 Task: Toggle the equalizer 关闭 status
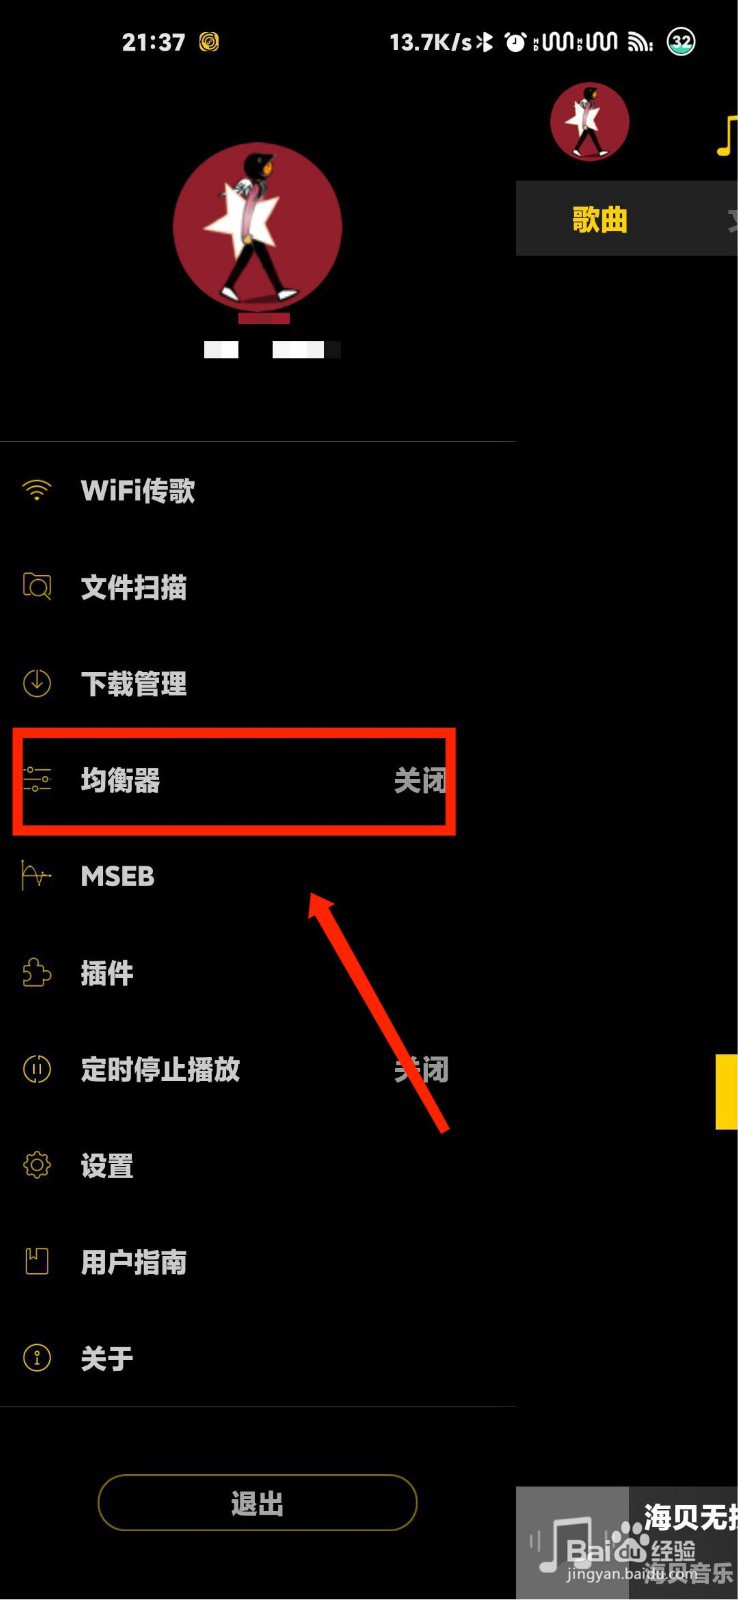point(420,780)
